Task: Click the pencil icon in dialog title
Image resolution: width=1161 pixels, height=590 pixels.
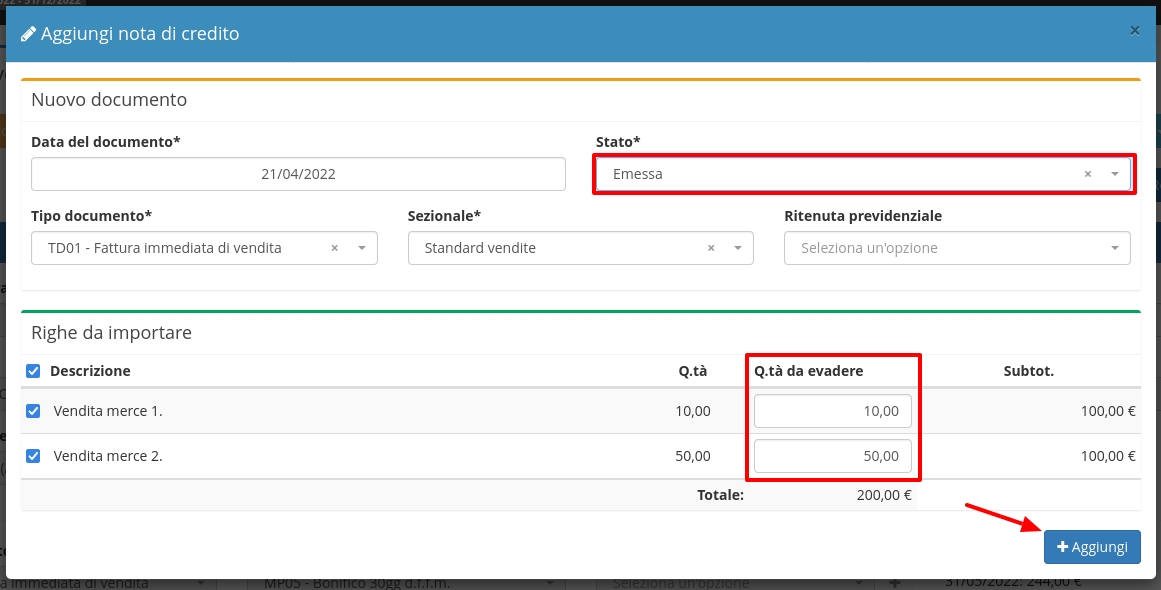Action: (x=29, y=34)
